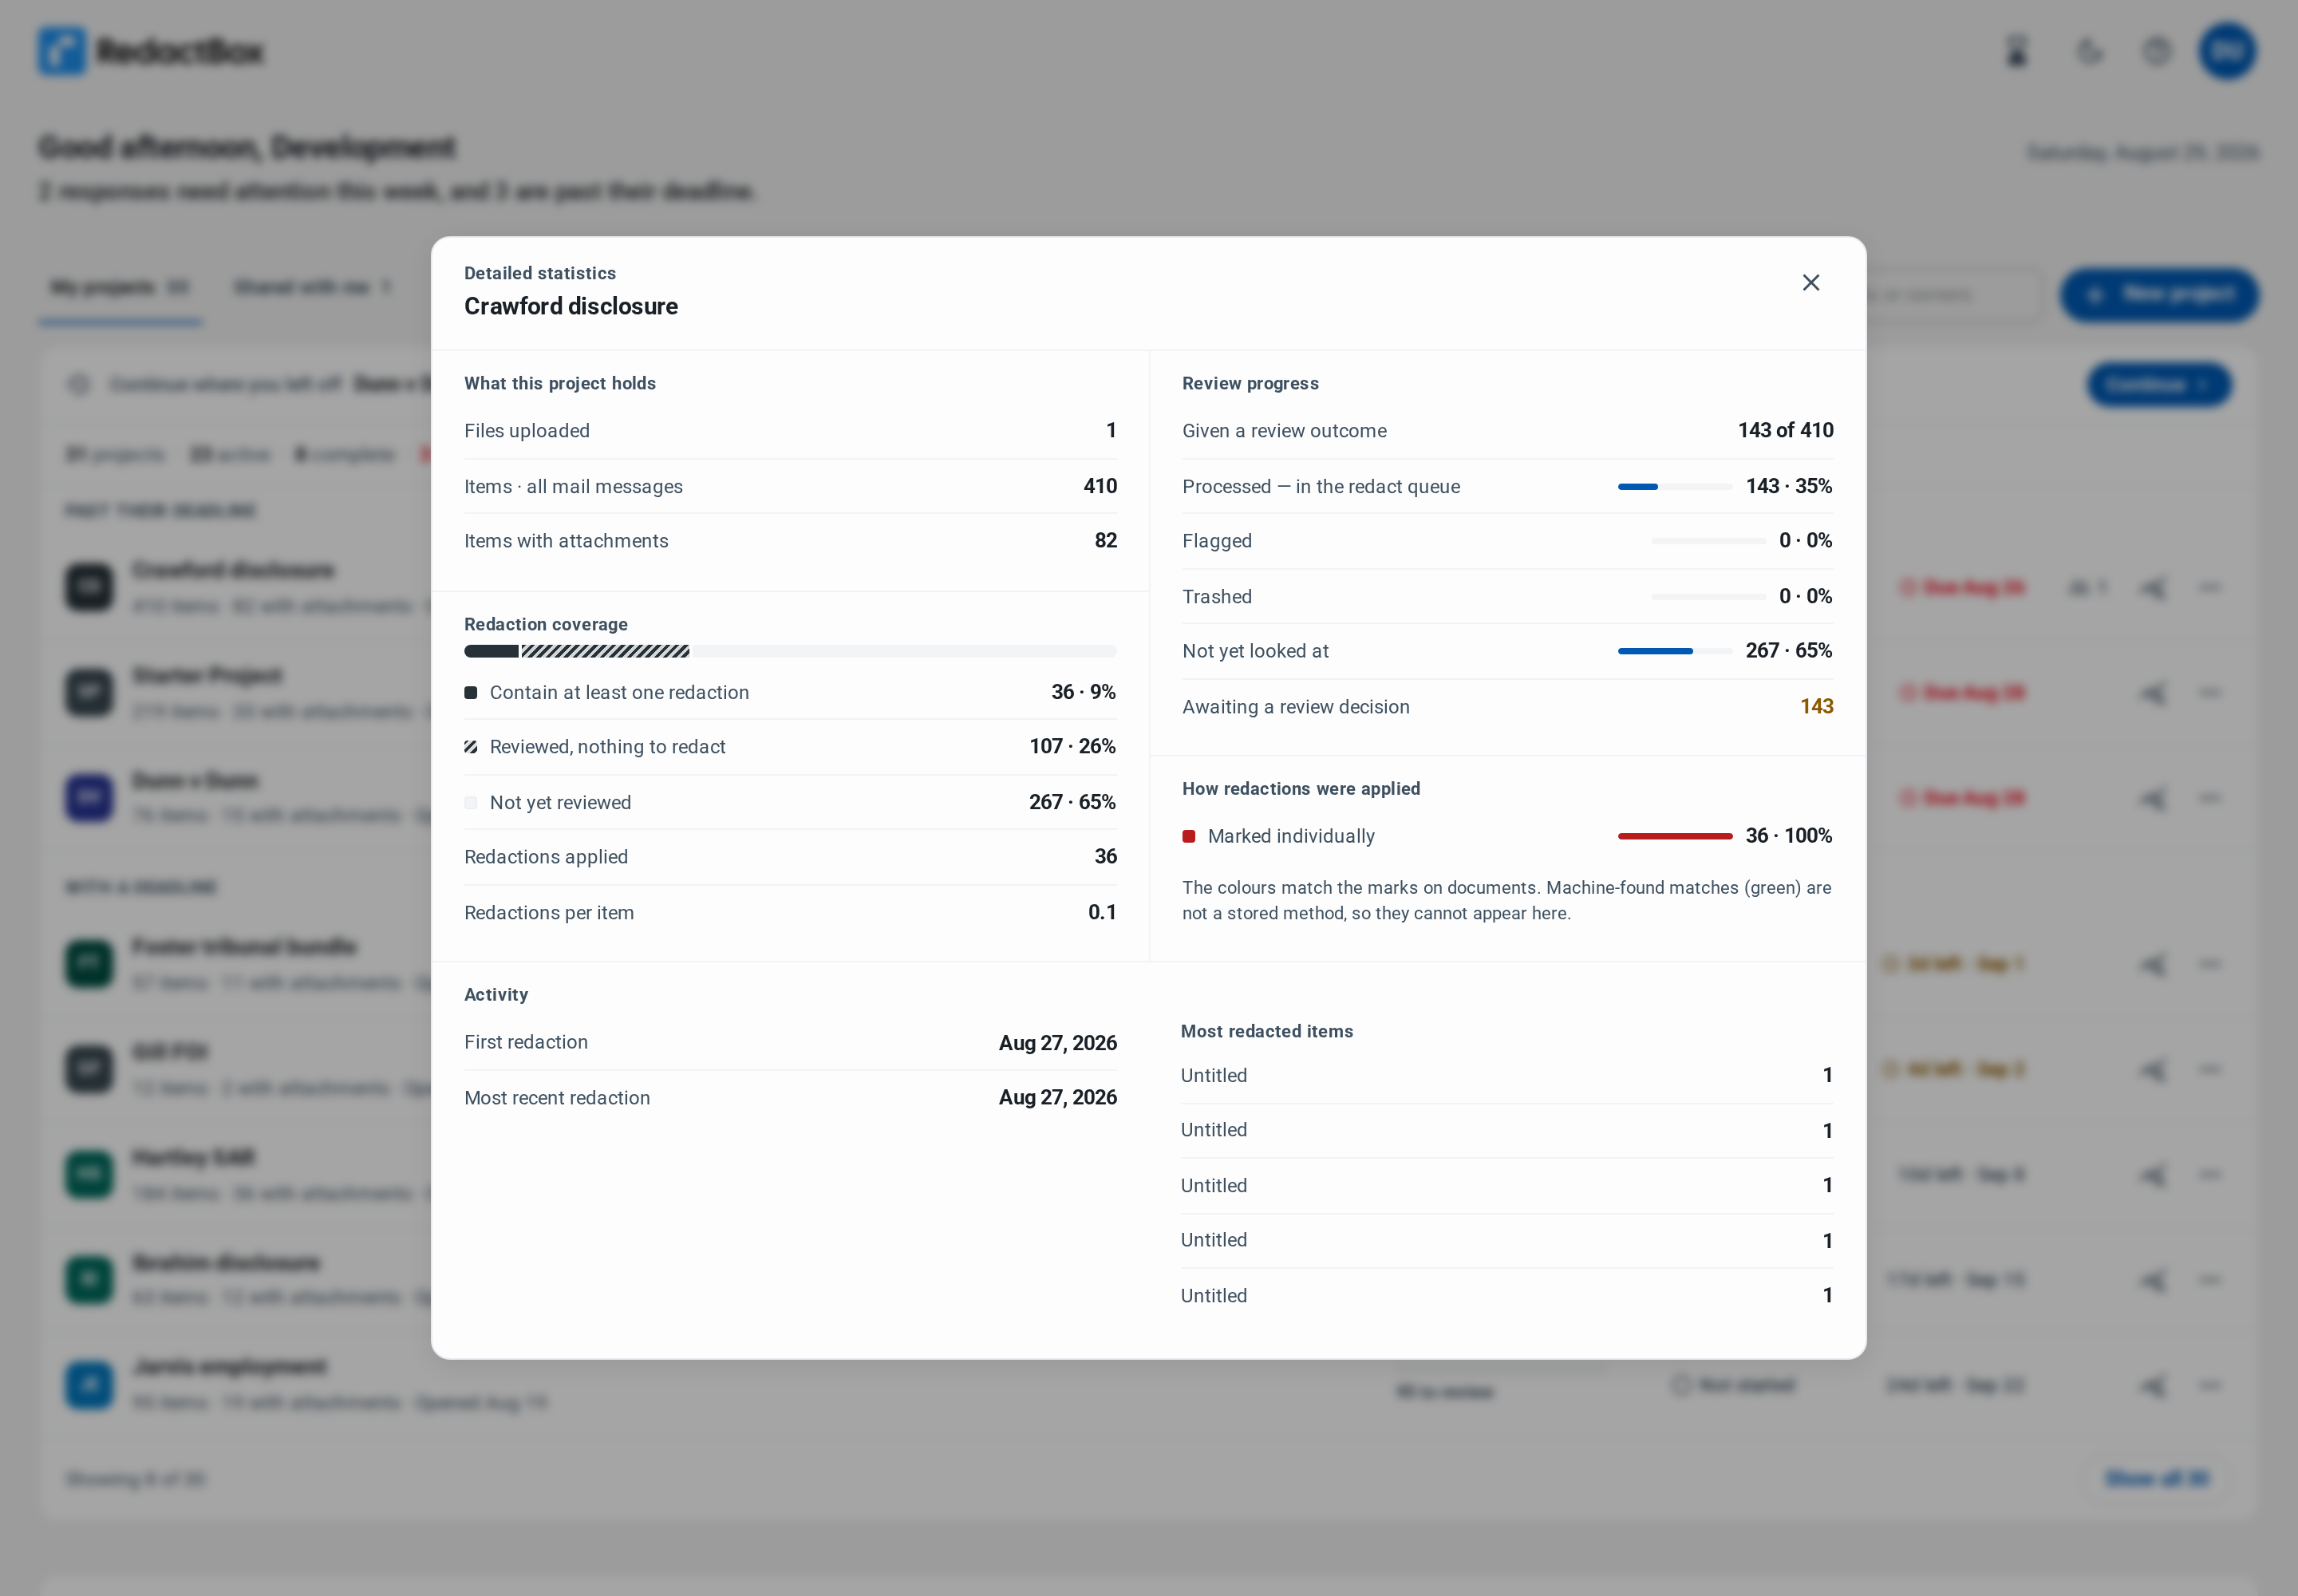Click the Continue button
This screenshot has width=2298, height=1596.
click(2158, 385)
